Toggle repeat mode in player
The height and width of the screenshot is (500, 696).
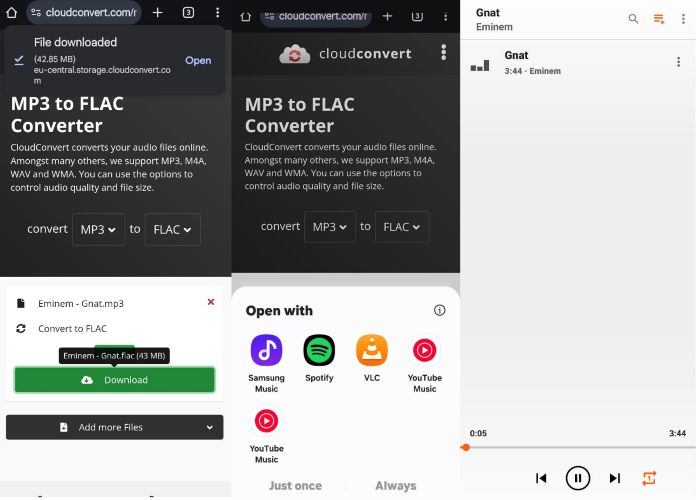click(650, 478)
